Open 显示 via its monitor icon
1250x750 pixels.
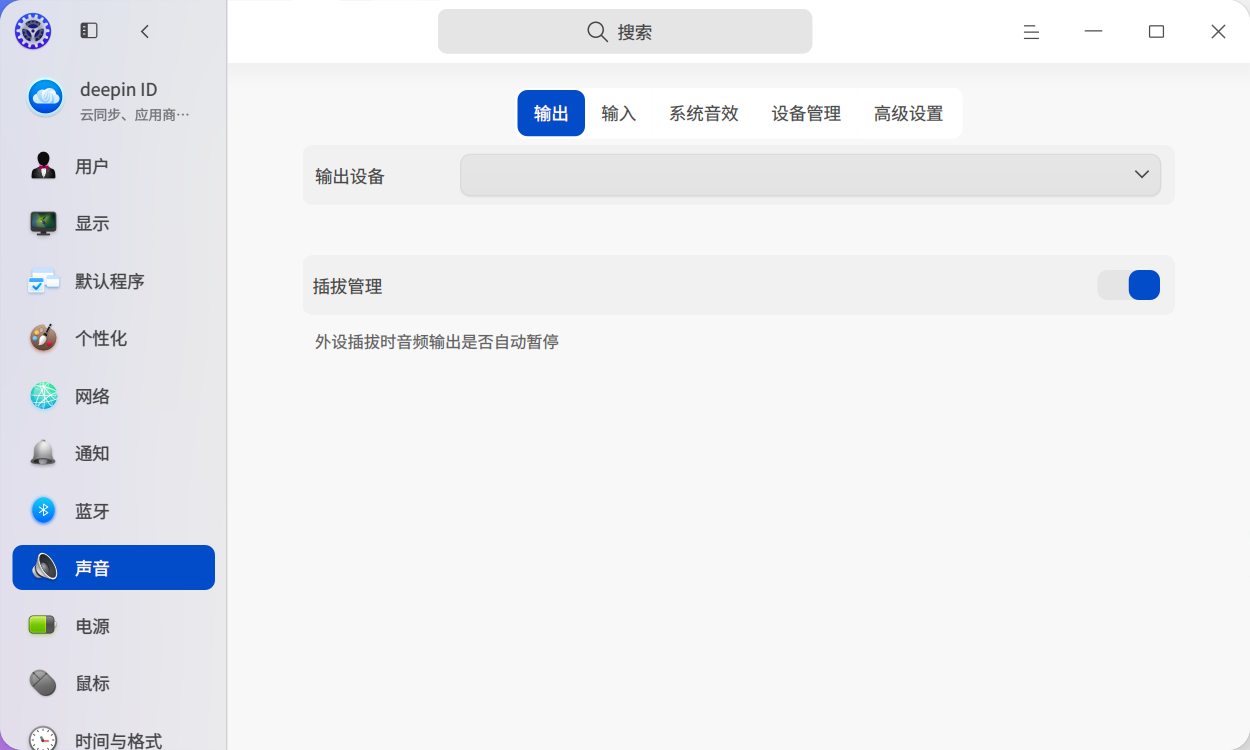click(x=43, y=223)
